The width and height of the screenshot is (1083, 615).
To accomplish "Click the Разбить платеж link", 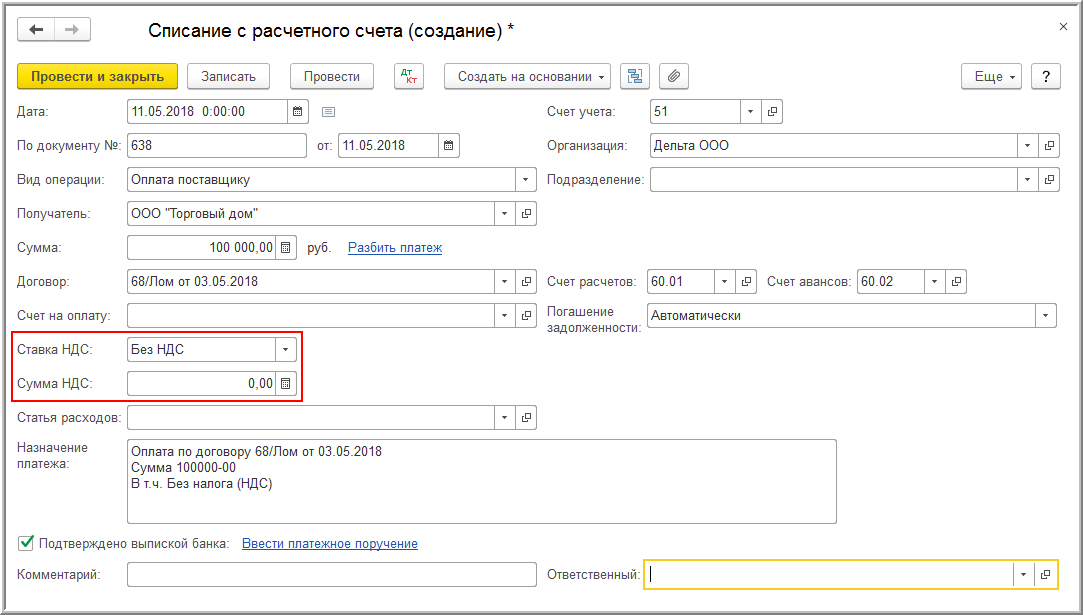I will click(x=395, y=247).
